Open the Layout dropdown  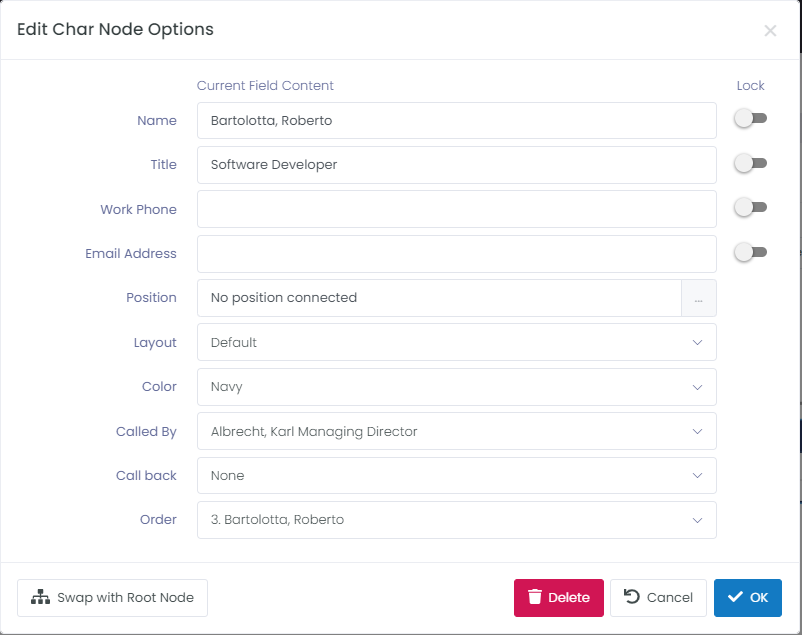[457, 342]
